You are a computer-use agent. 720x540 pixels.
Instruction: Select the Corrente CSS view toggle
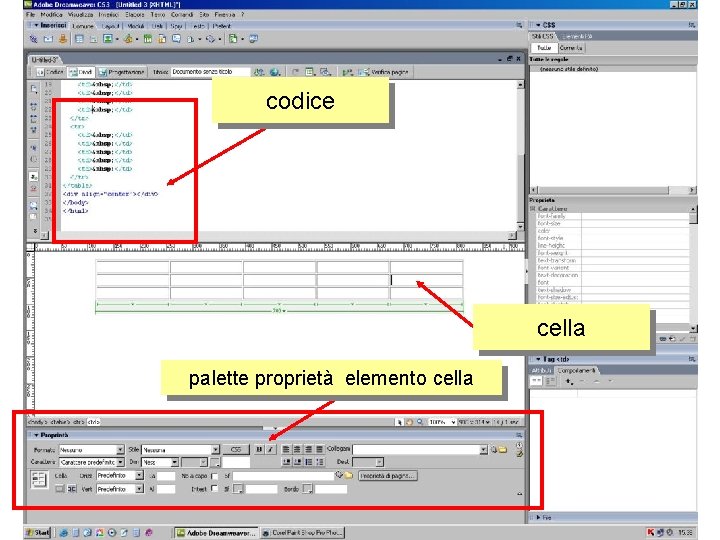click(571, 48)
